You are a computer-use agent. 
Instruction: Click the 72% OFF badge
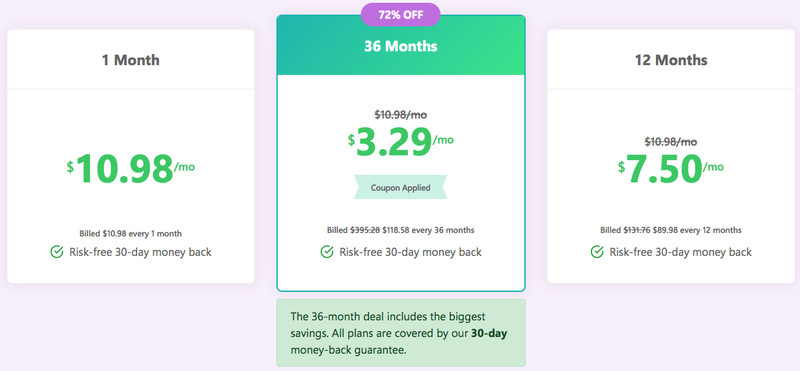pyautogui.click(x=401, y=14)
